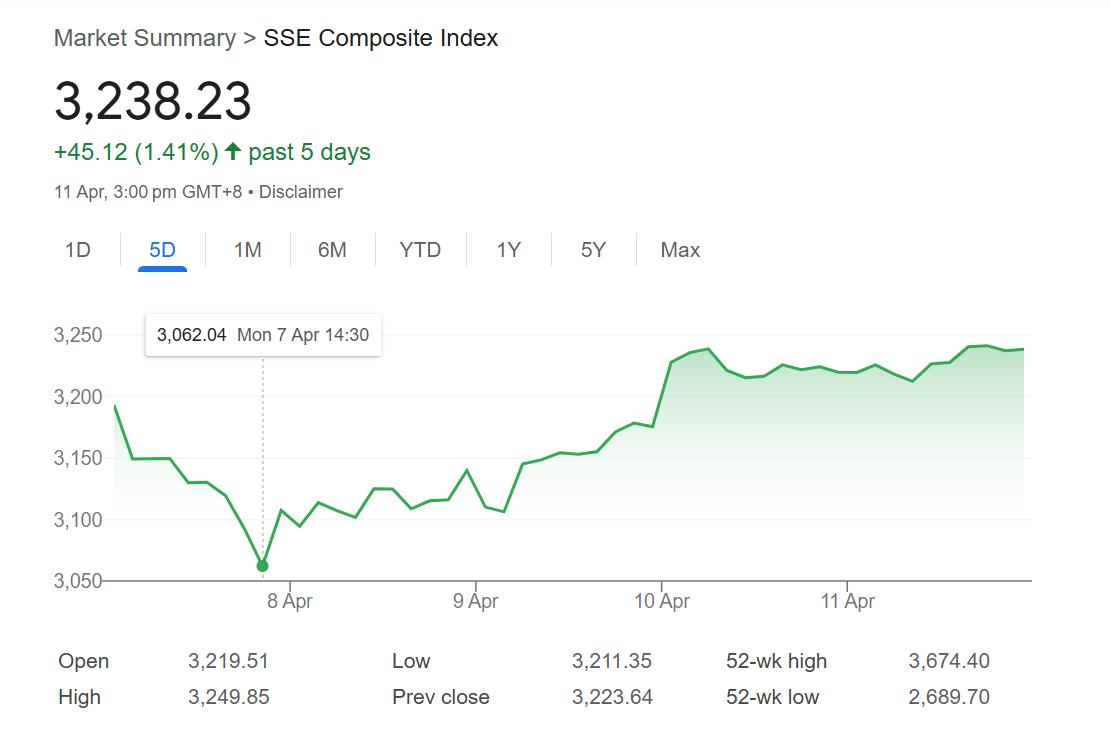Click the highlighted data point on 7 Apr
Viewport: 1111px width, 736px height.
coord(261,565)
